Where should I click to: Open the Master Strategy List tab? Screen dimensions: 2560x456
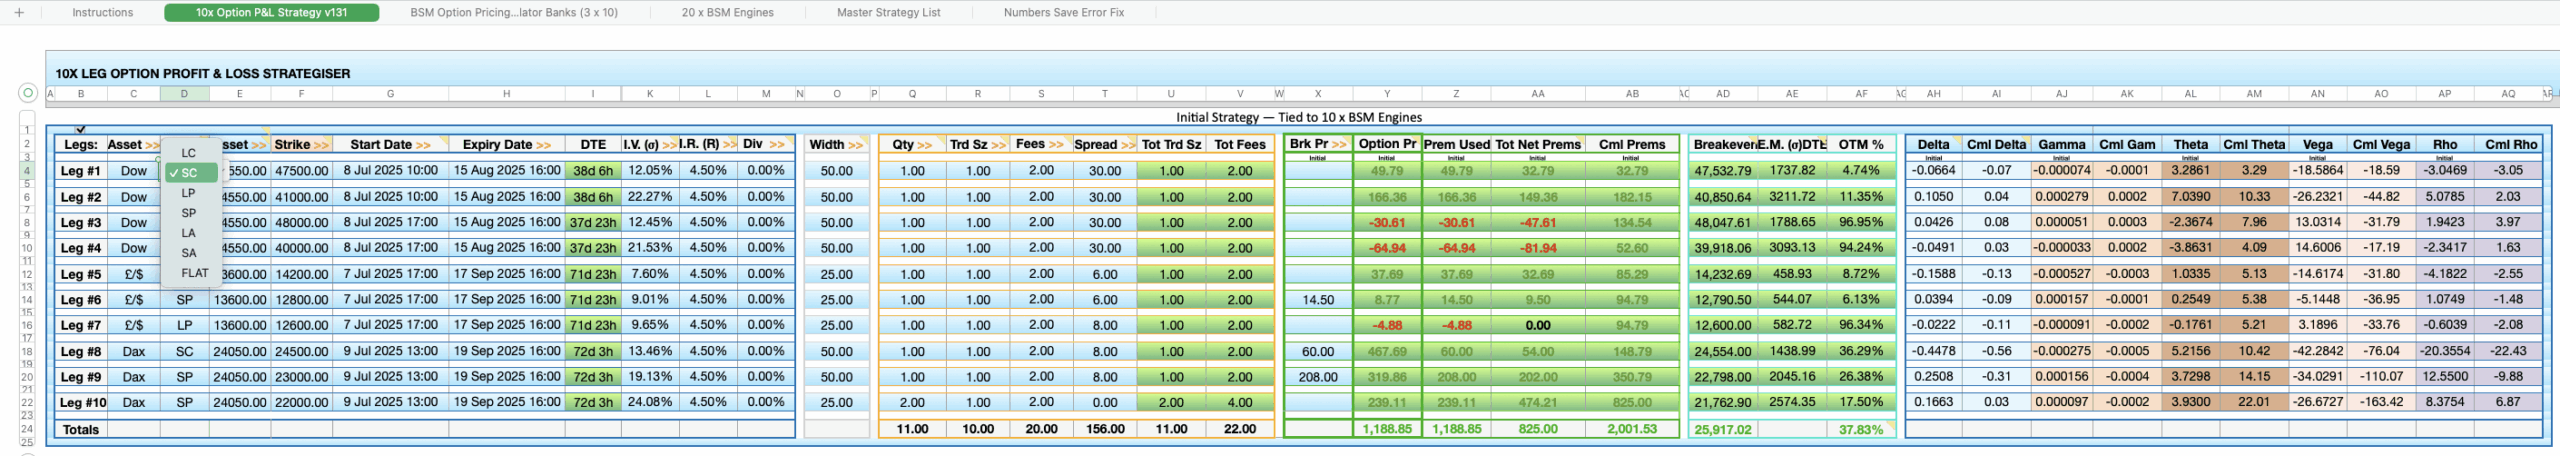coord(888,12)
